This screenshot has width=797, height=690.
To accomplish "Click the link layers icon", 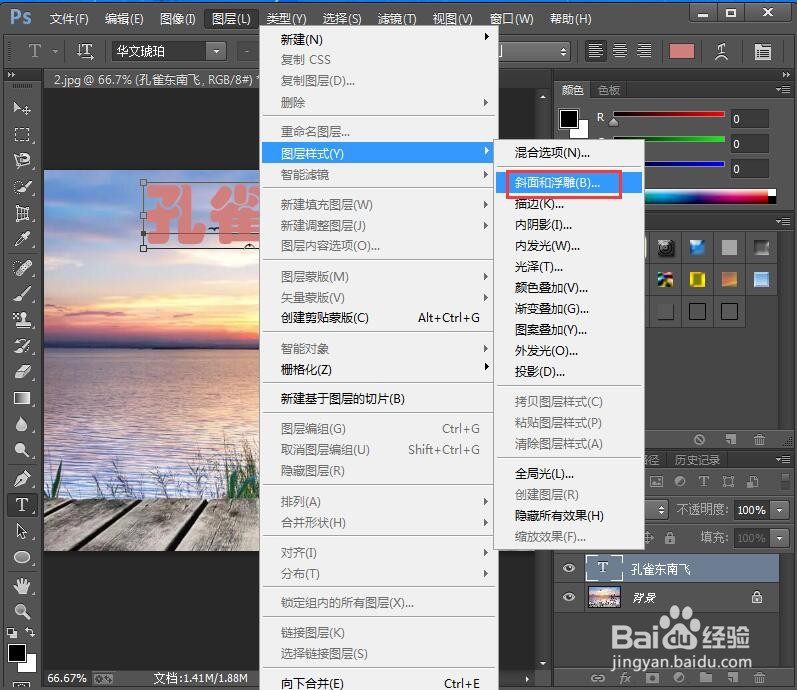I will 598,677.
